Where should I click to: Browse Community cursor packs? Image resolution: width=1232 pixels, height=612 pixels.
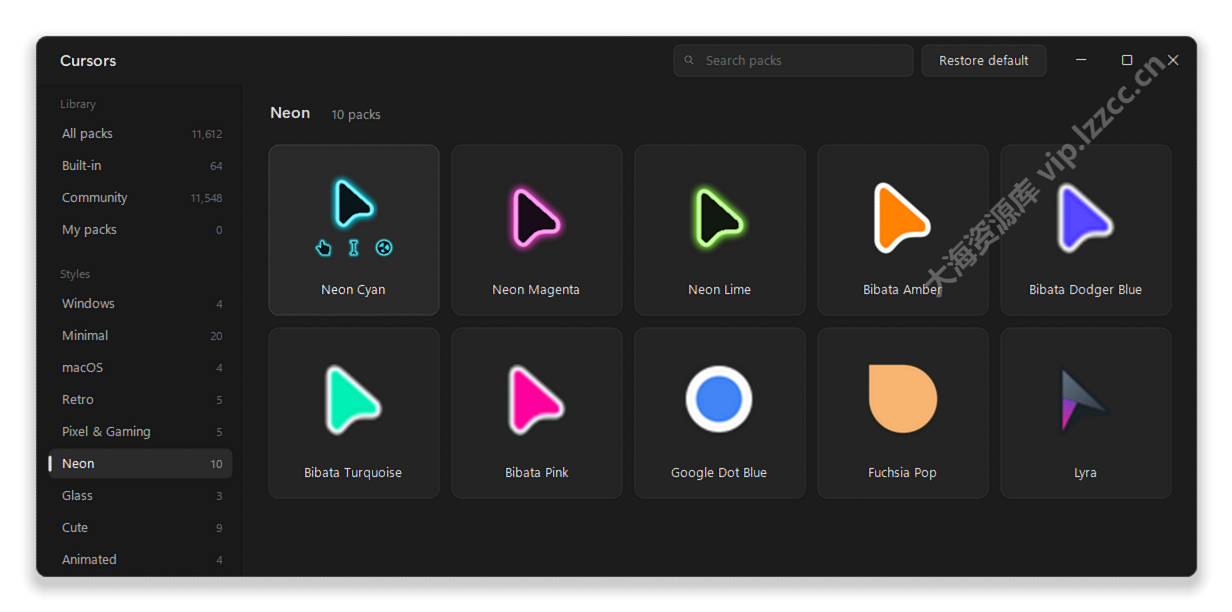[x=140, y=198]
